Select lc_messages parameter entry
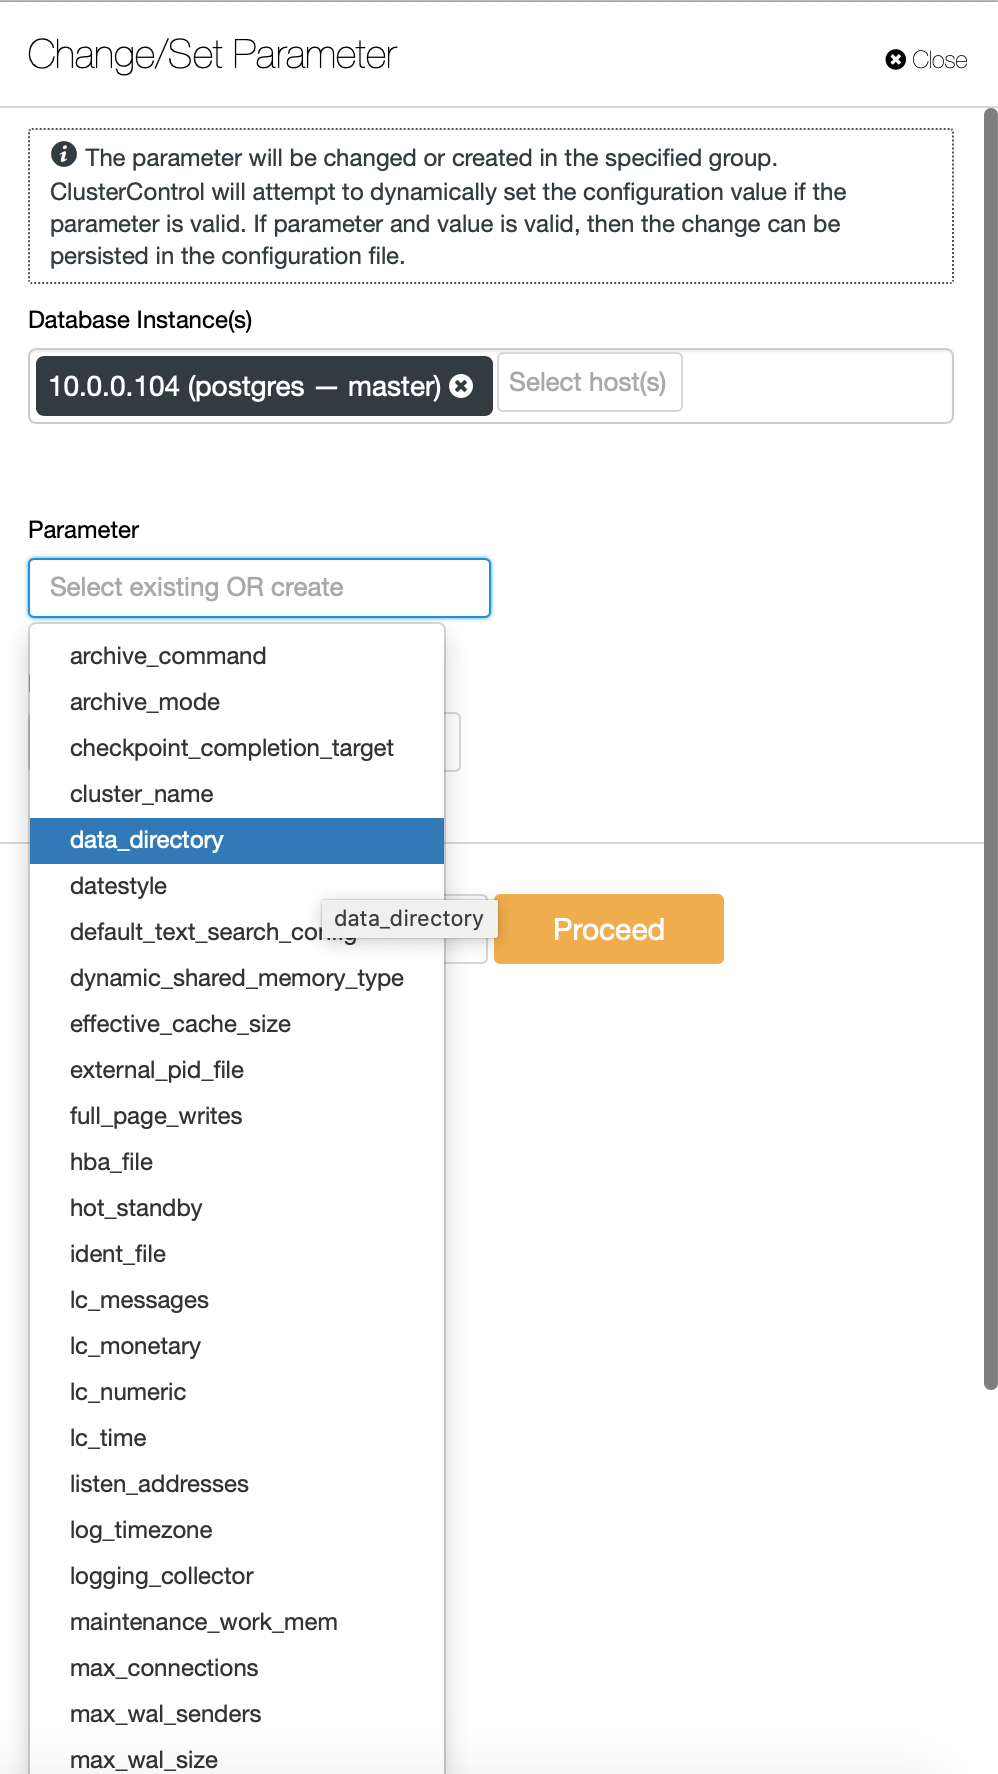This screenshot has width=998, height=1774. (x=139, y=1300)
